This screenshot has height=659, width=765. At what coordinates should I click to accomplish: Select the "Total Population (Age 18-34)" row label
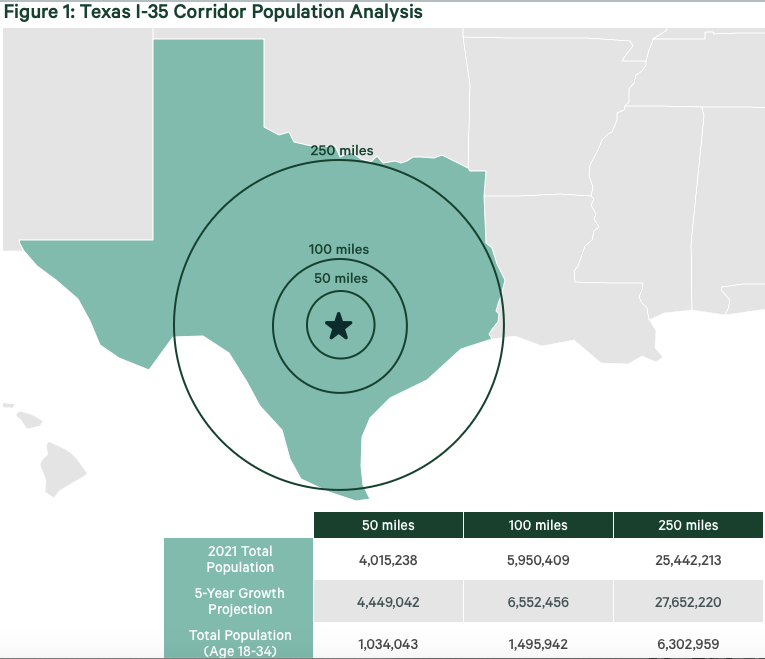(239, 642)
